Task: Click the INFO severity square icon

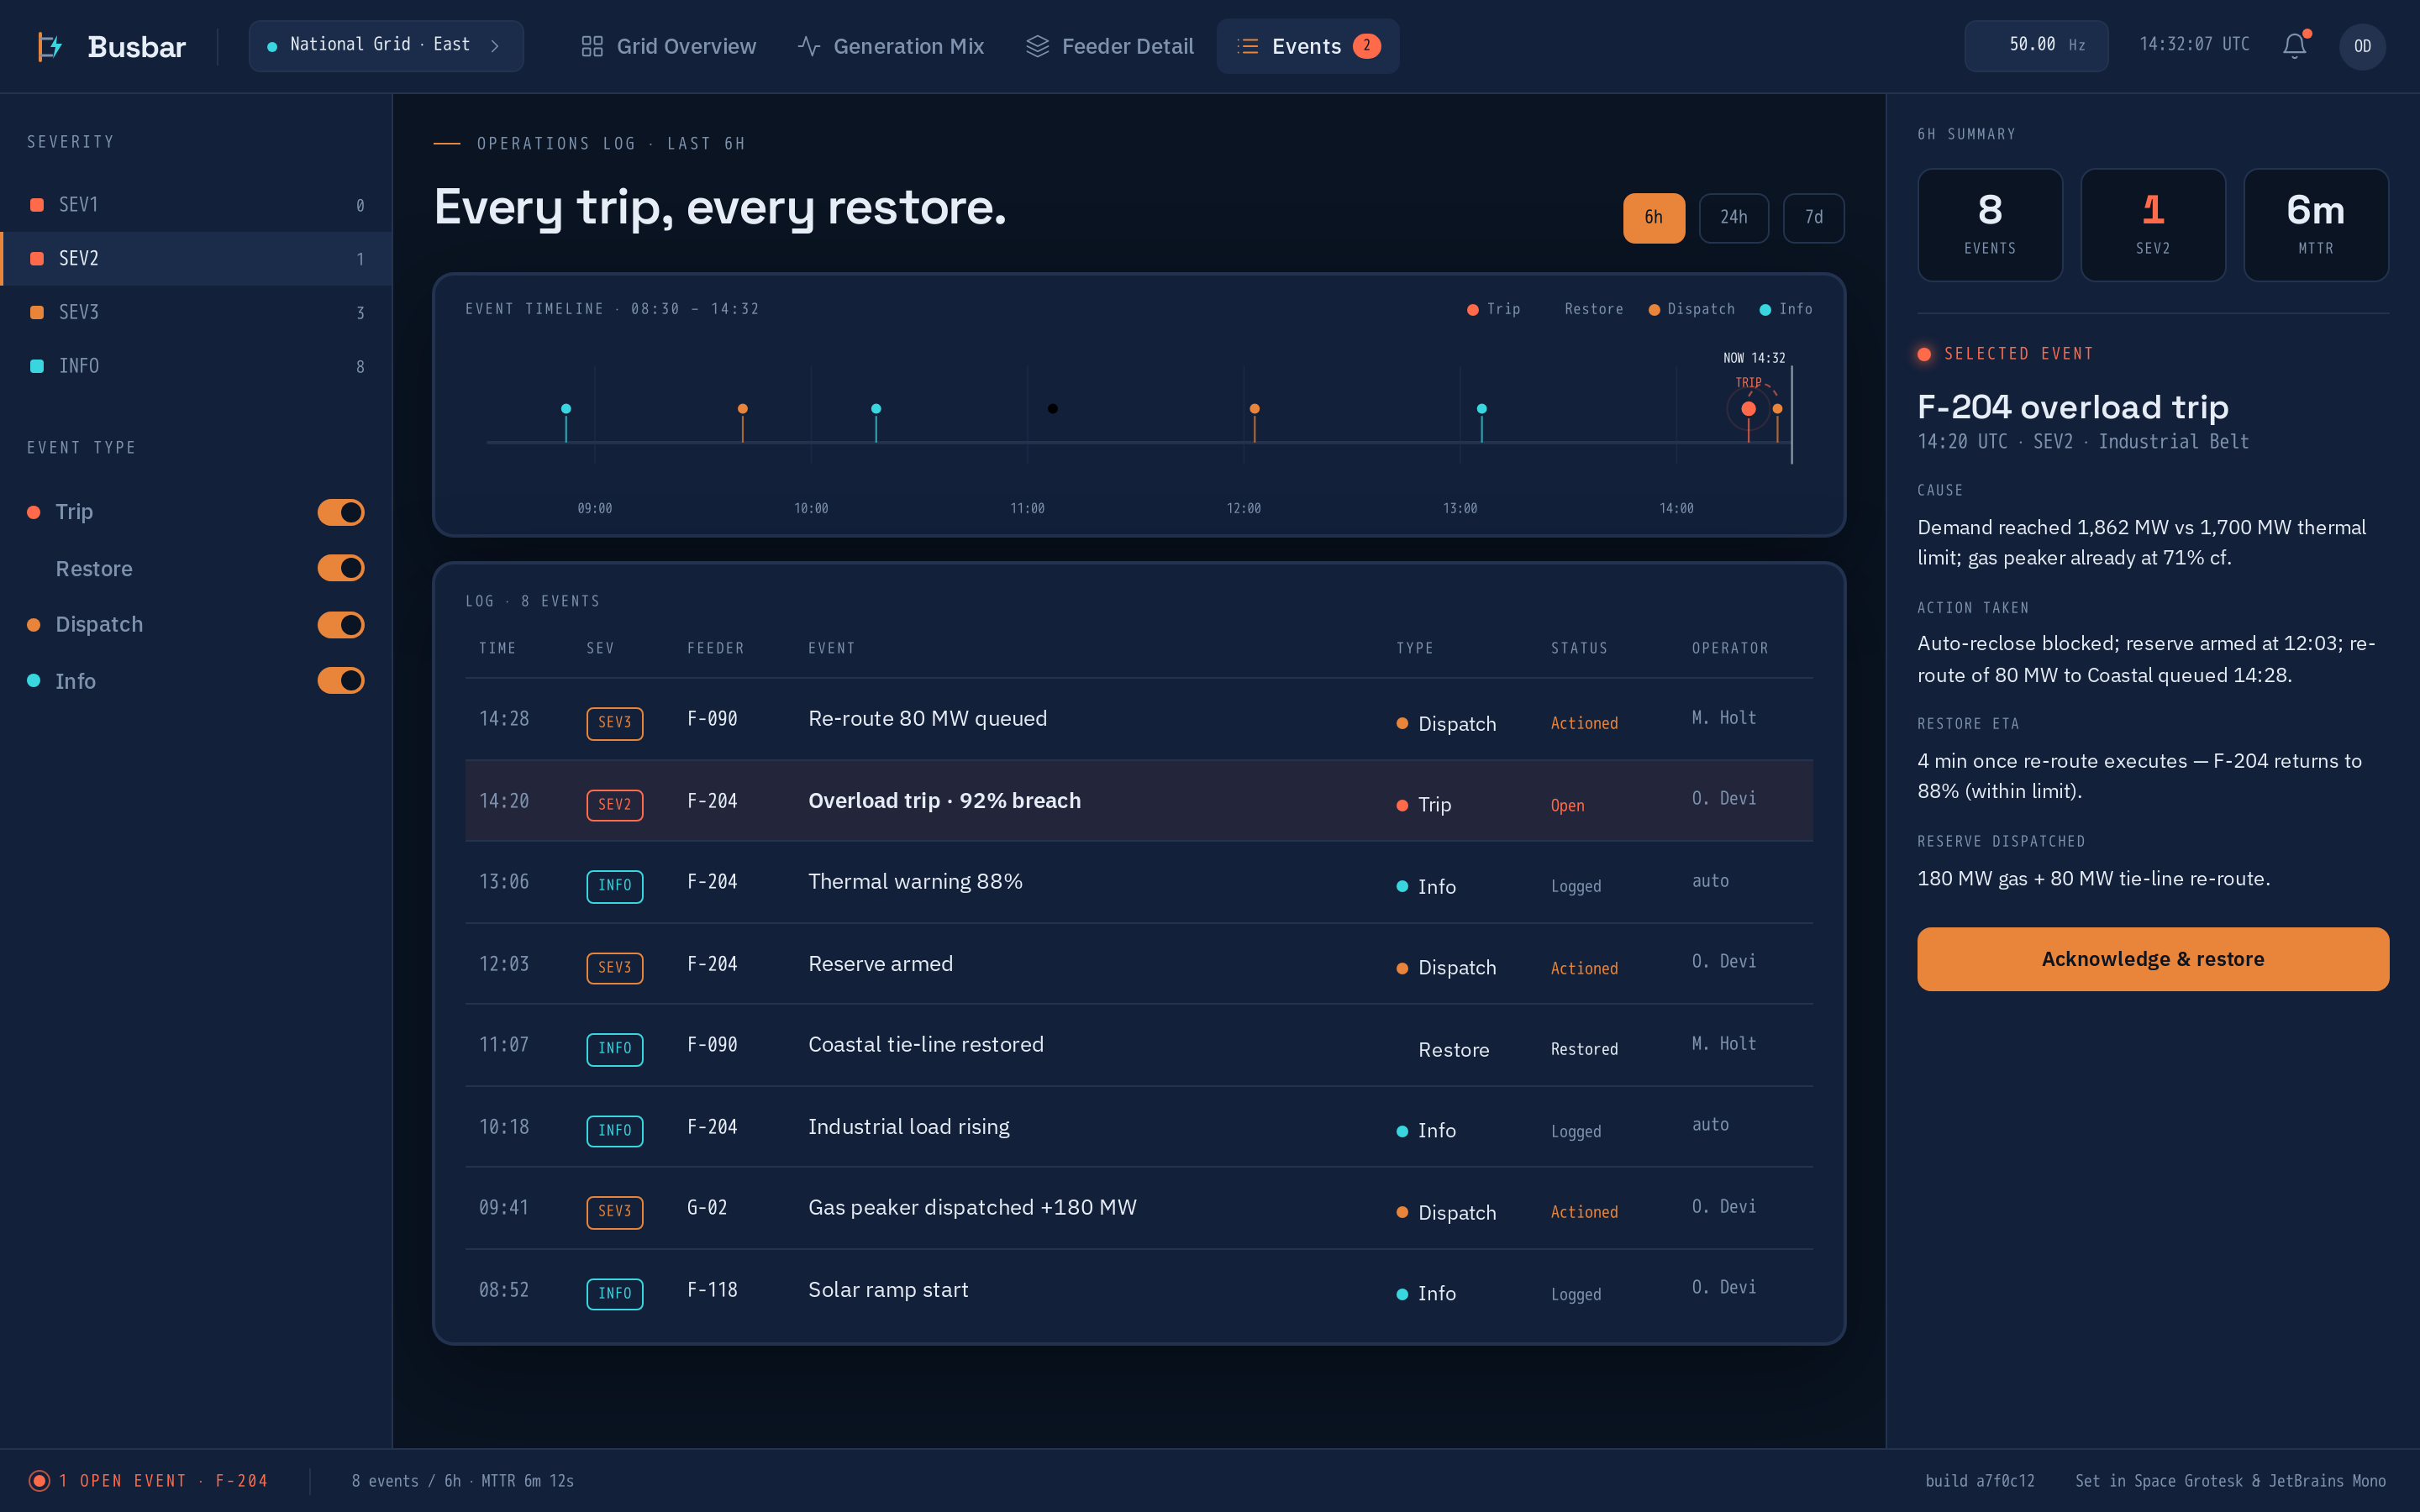Action: 37,366
